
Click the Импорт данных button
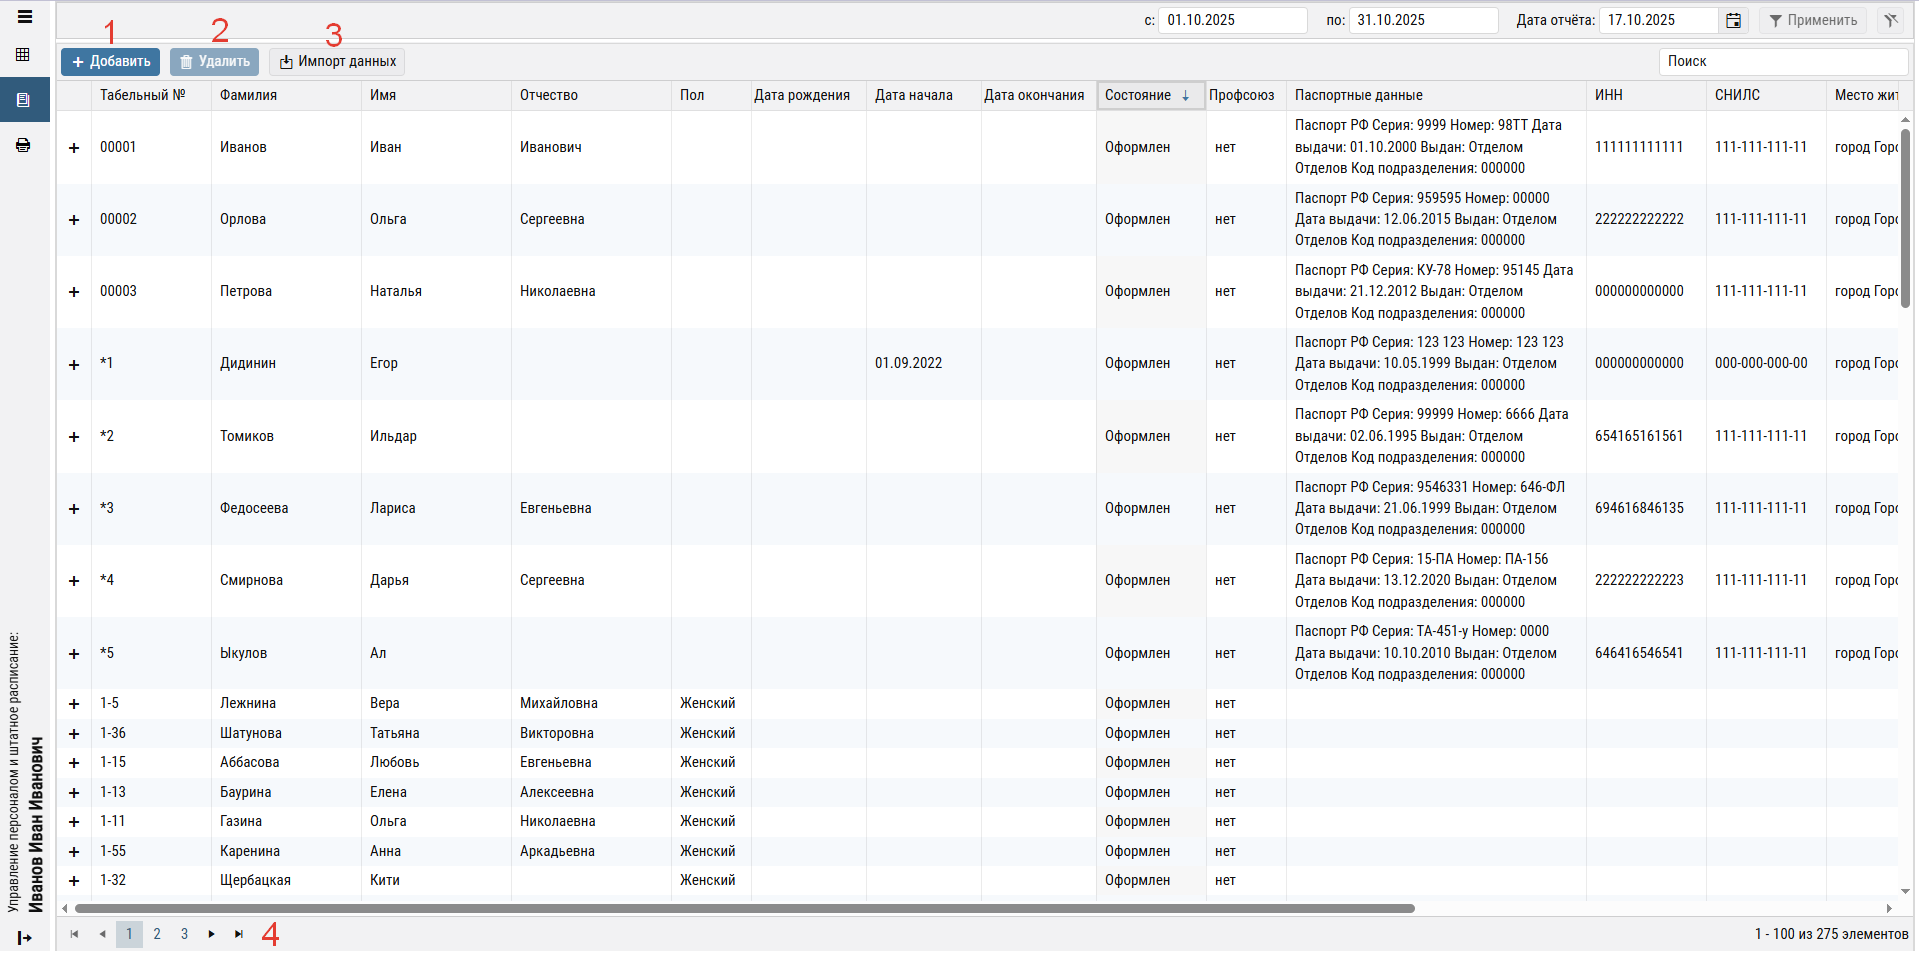(x=337, y=62)
